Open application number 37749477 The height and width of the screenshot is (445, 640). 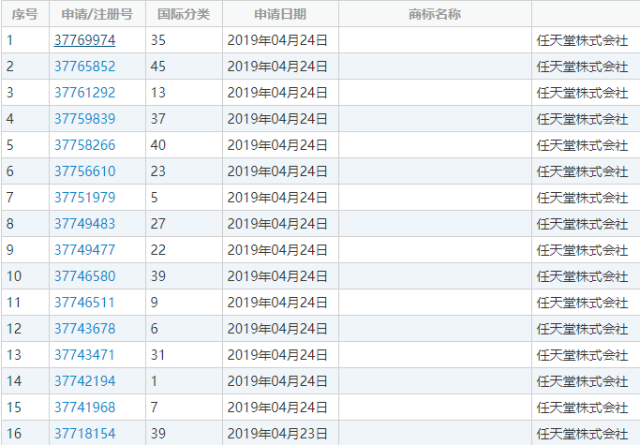click(85, 250)
